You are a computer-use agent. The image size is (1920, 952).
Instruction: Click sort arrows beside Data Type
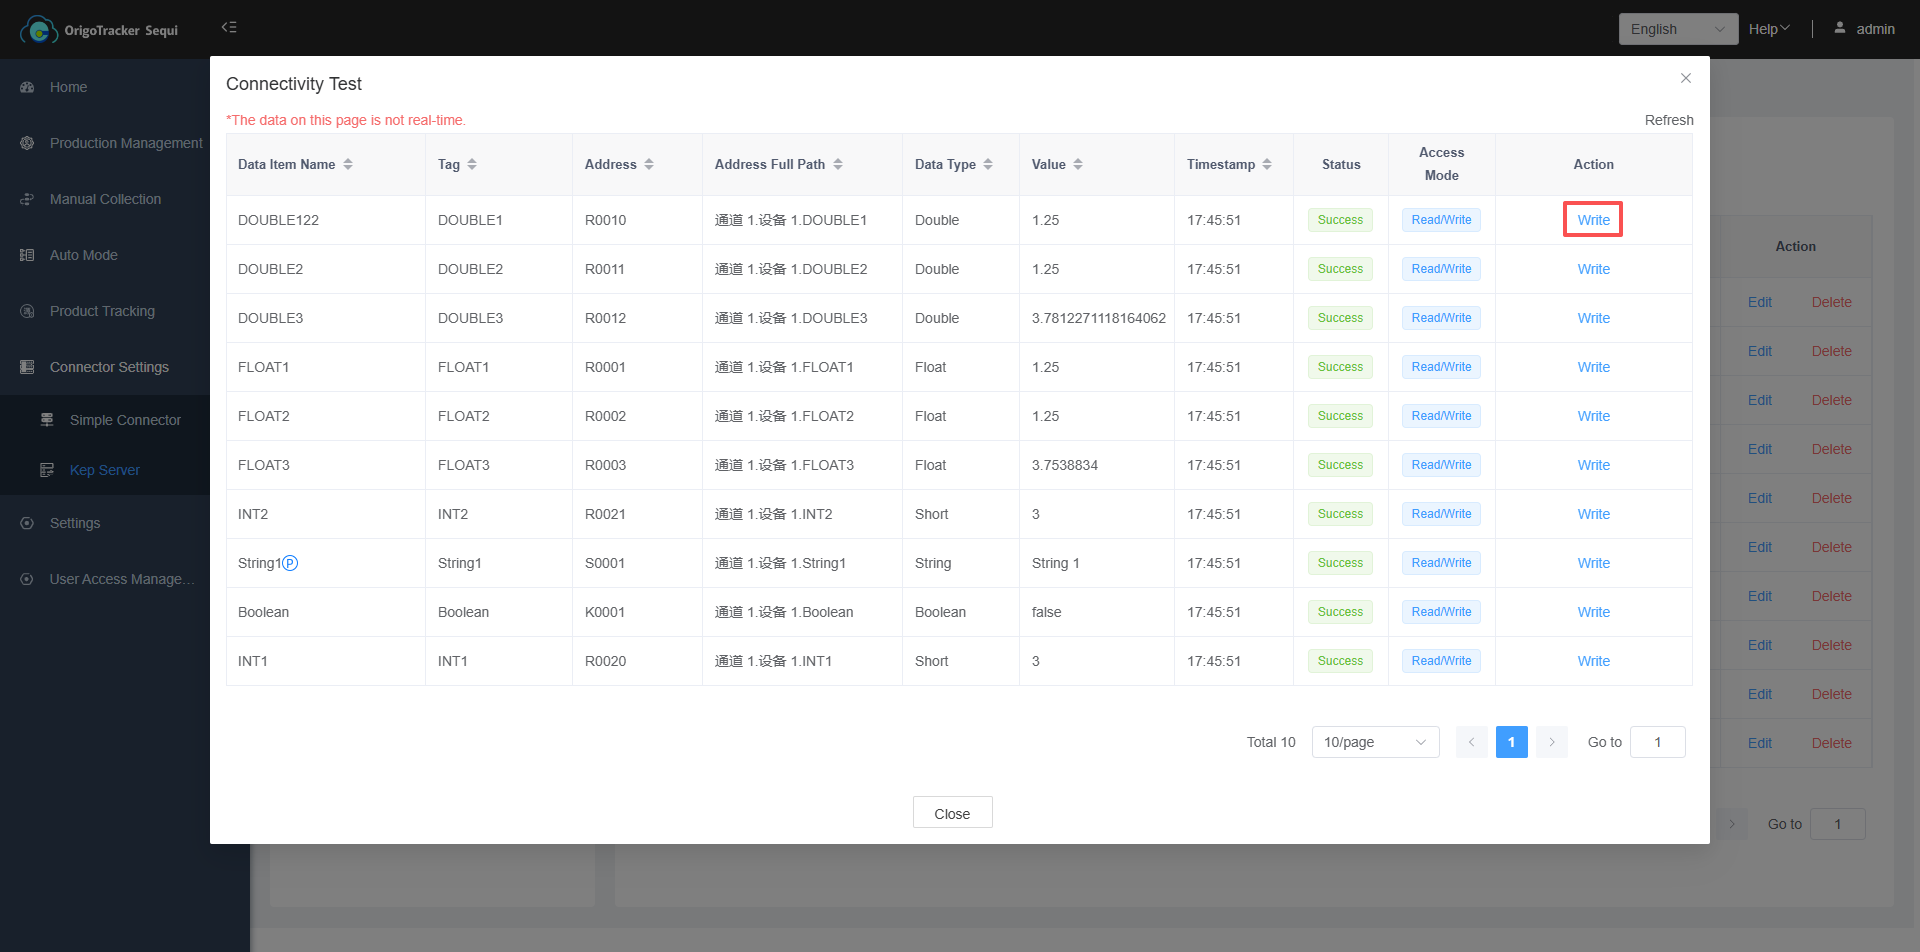click(988, 164)
